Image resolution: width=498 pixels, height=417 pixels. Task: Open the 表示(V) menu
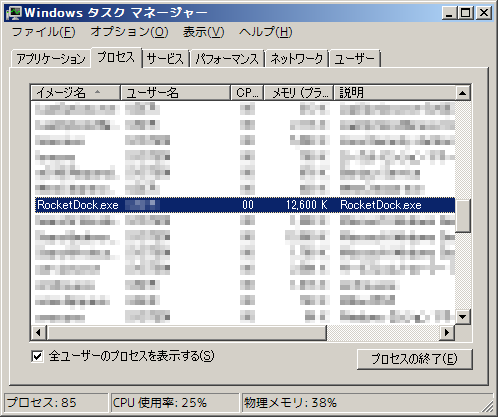click(203, 32)
